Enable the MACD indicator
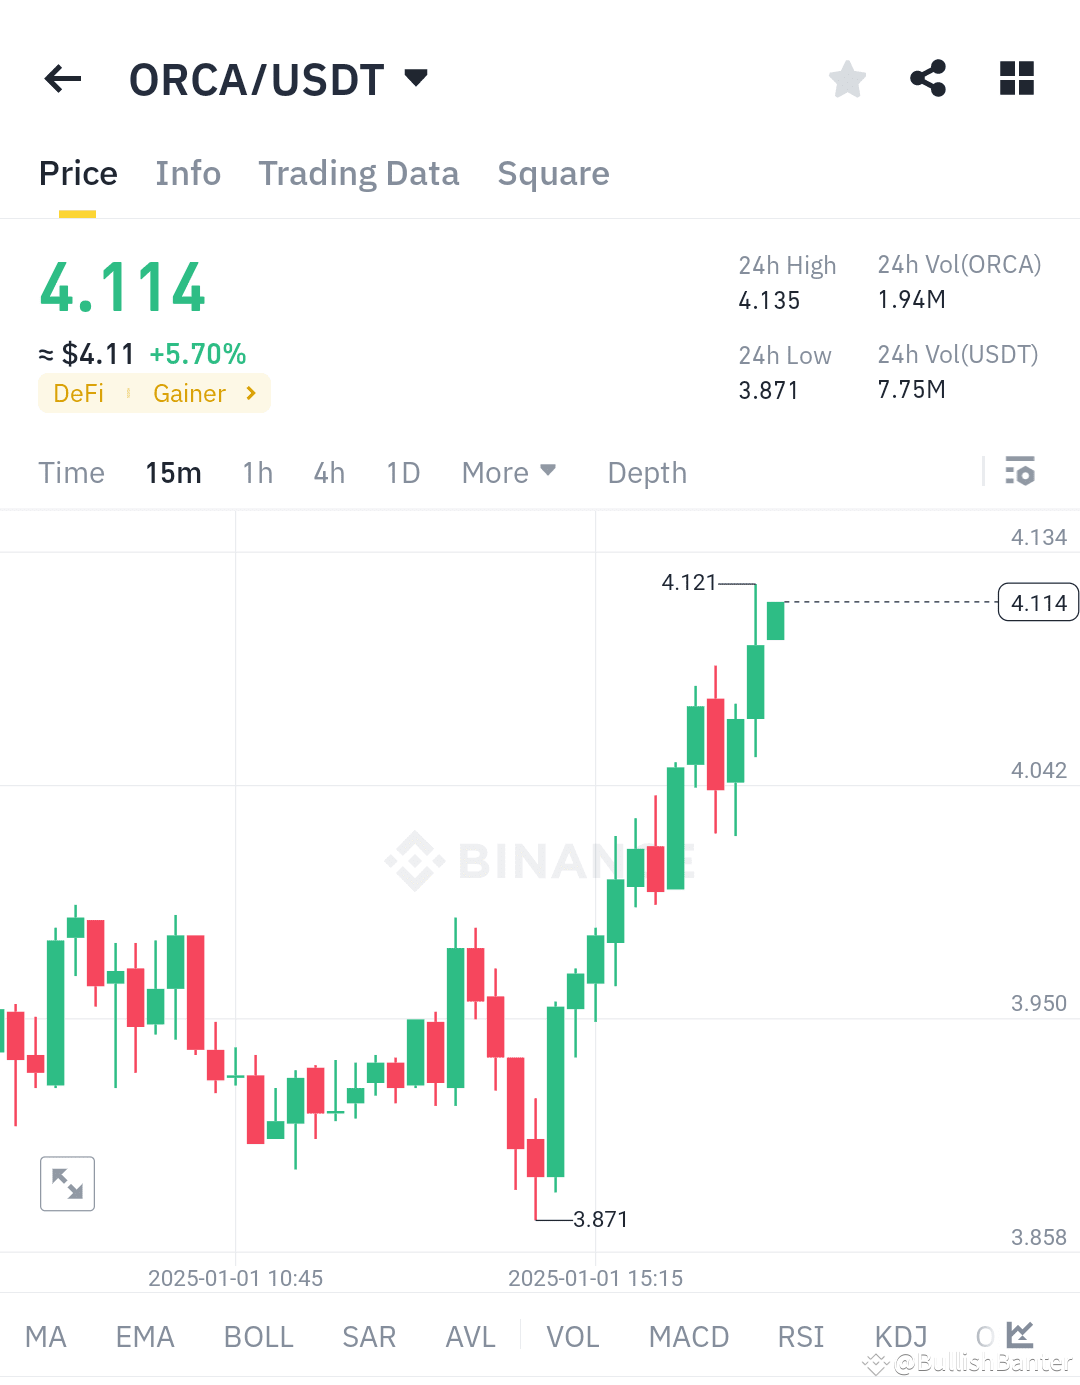The image size is (1080, 1385). pos(688,1335)
